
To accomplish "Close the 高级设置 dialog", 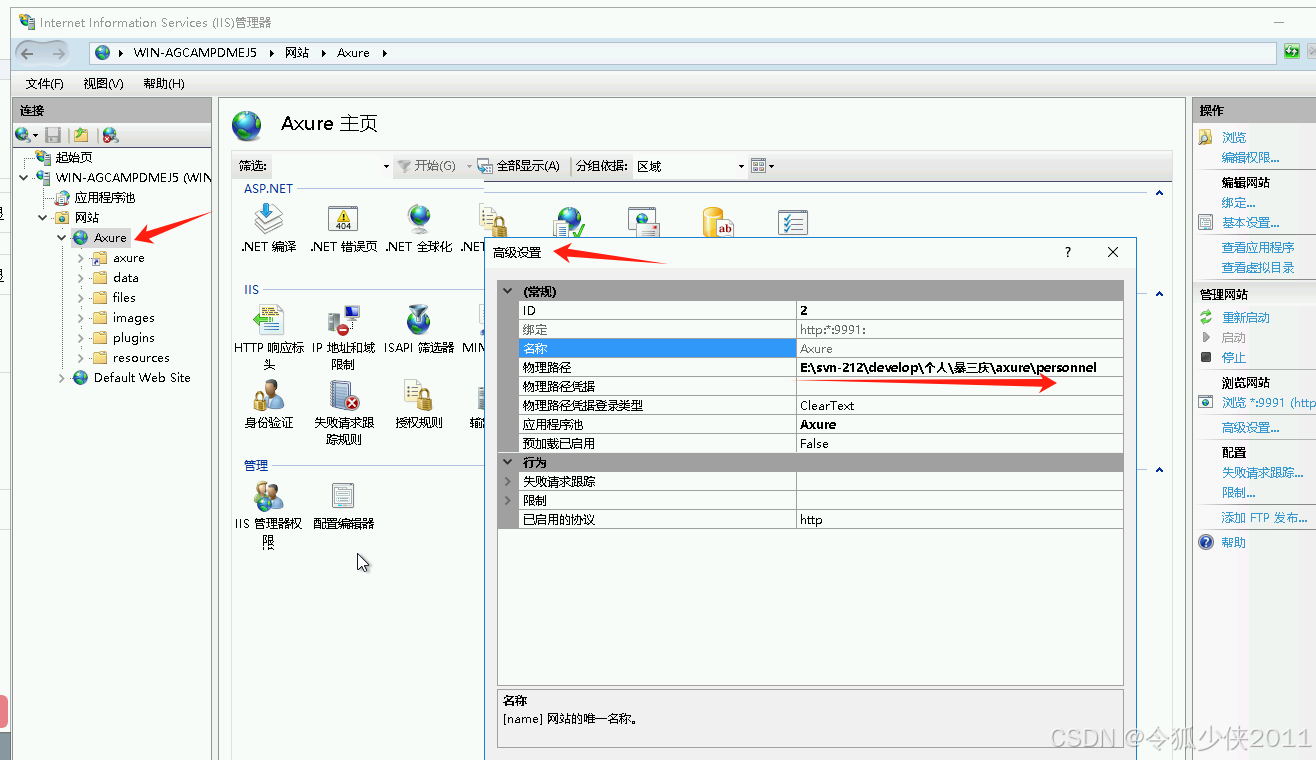I will (x=1113, y=252).
